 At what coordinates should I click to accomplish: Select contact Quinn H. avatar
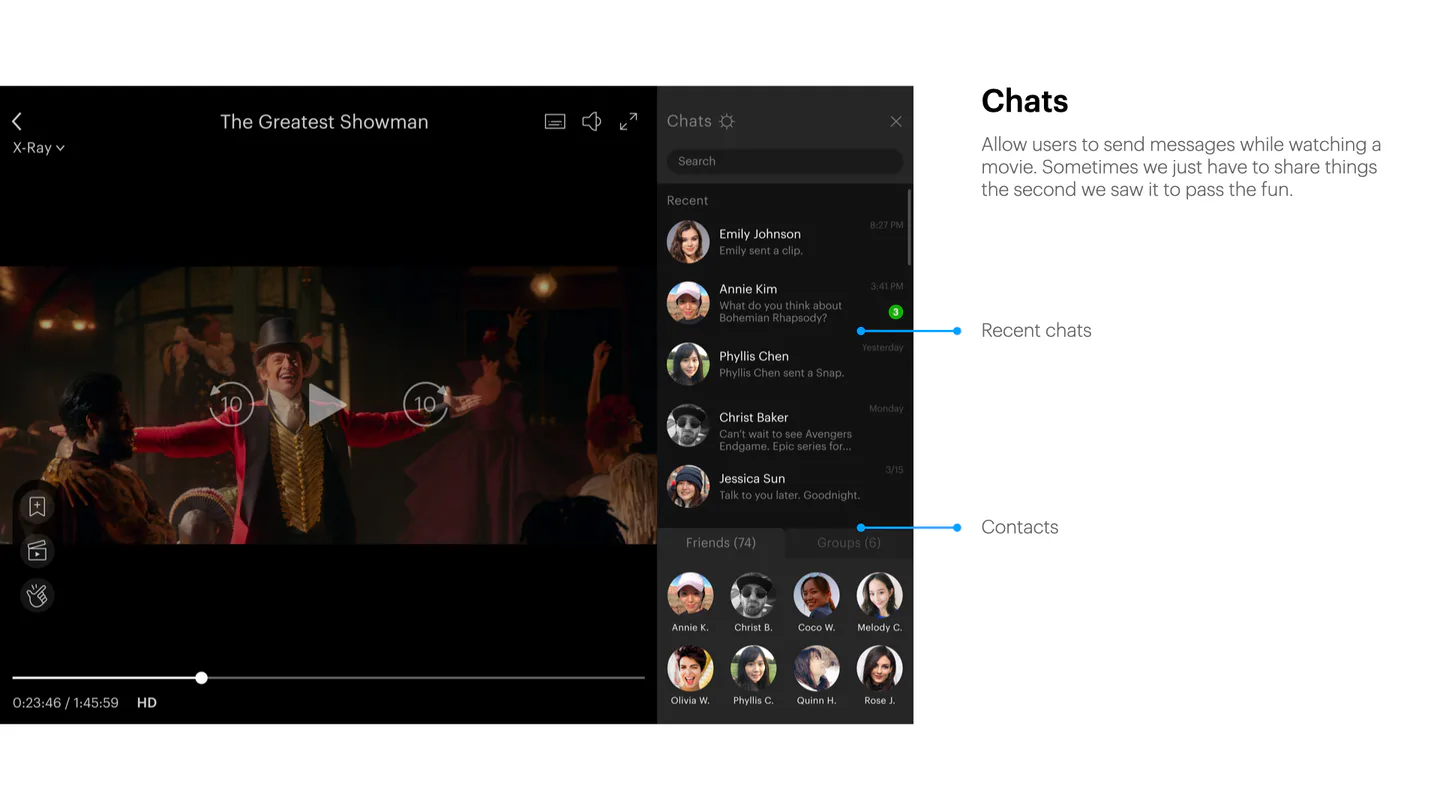tap(816, 668)
